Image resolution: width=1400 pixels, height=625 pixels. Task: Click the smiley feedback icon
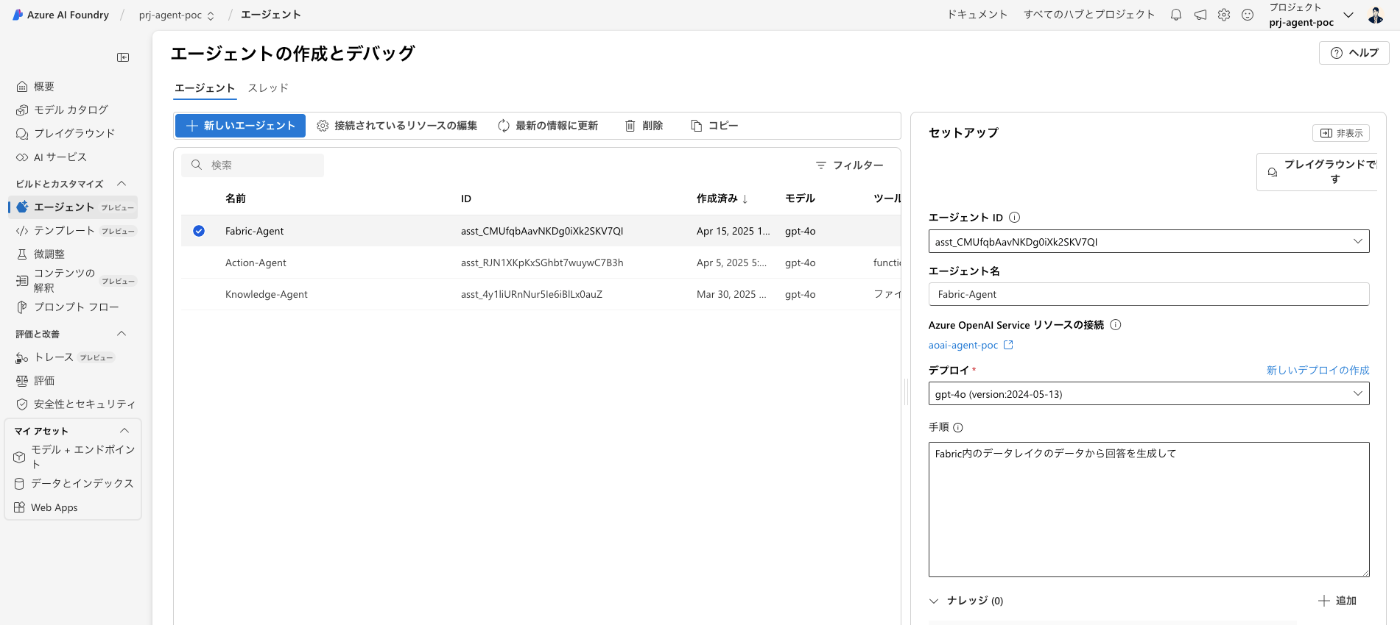1247,15
